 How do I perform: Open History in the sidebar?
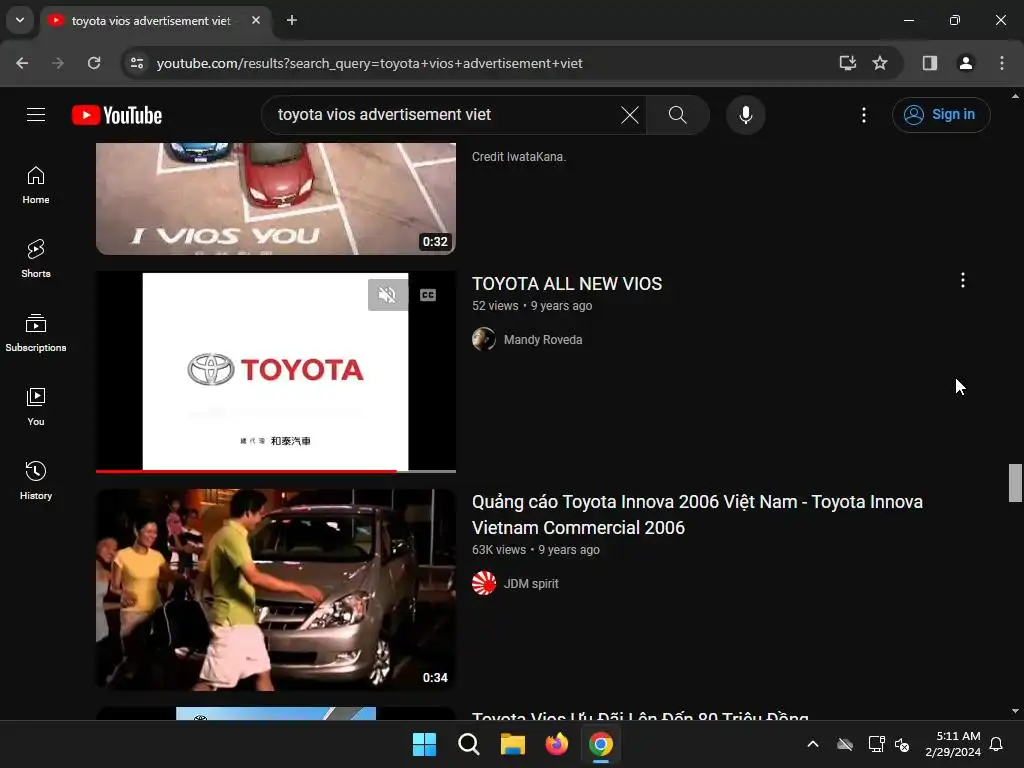(36, 481)
